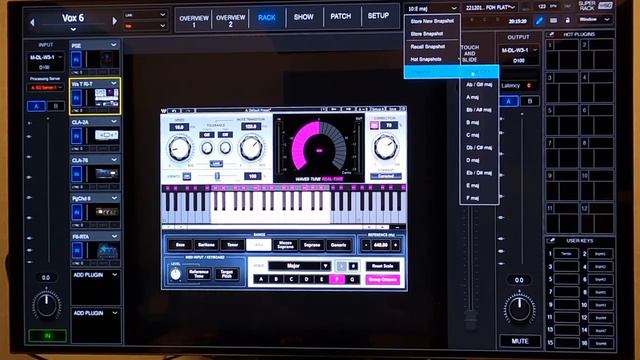The width and height of the screenshot is (640, 360).
Task: Expand the PSE plugin slot menu
Action: 113,45
